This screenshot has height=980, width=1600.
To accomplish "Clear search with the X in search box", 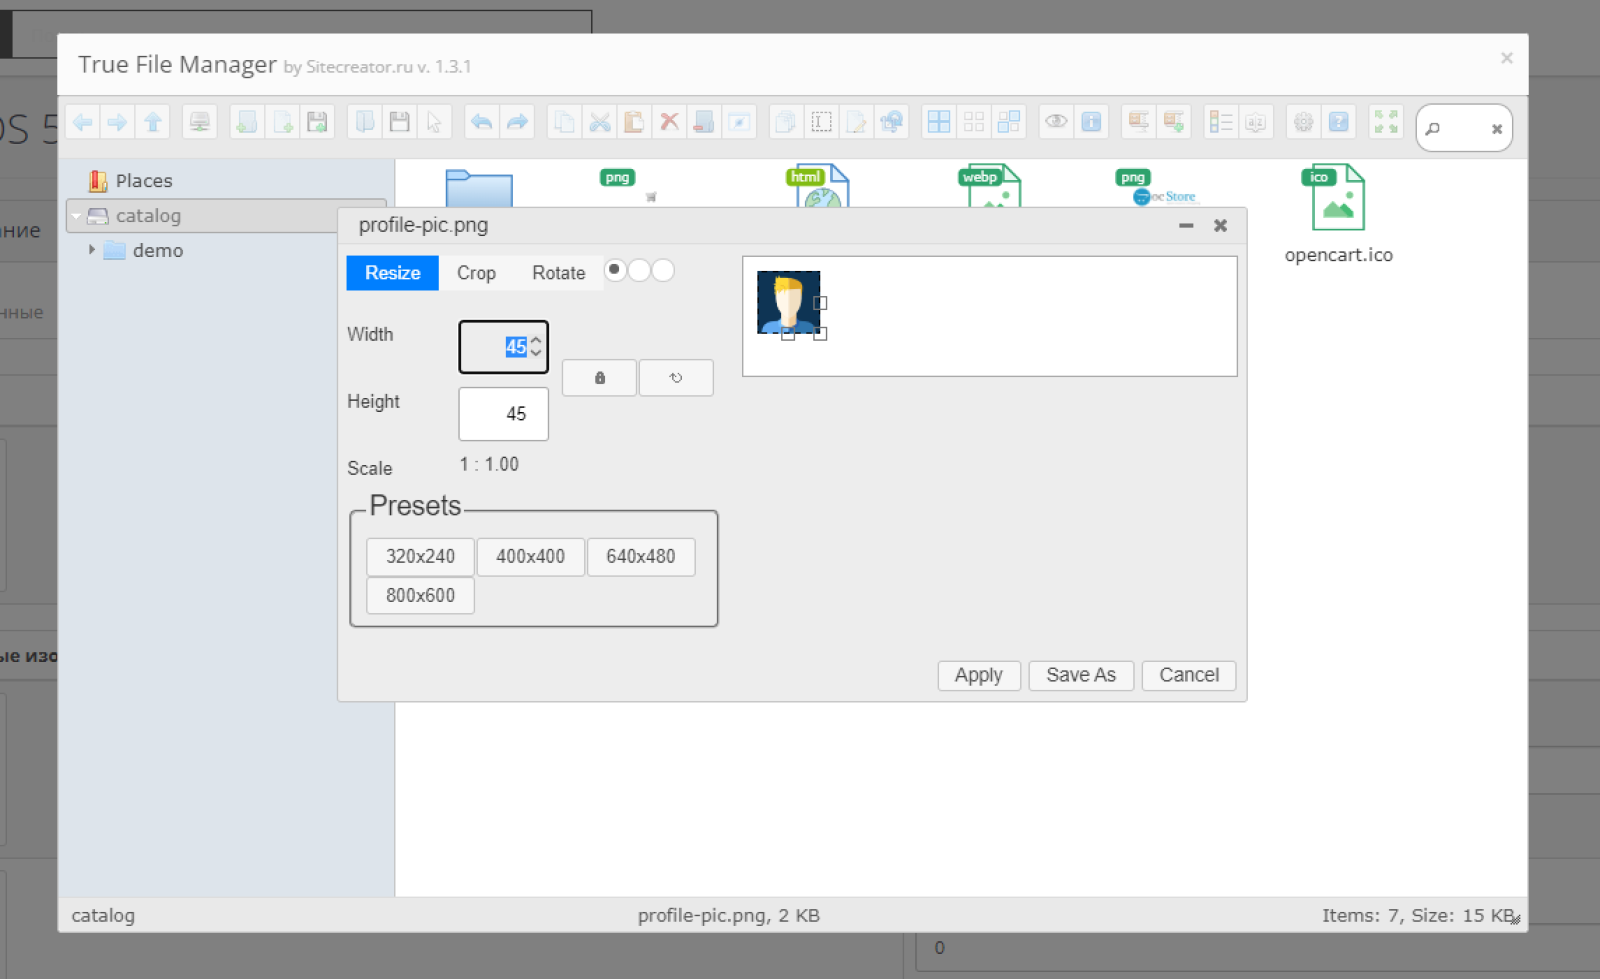I will point(1497,129).
